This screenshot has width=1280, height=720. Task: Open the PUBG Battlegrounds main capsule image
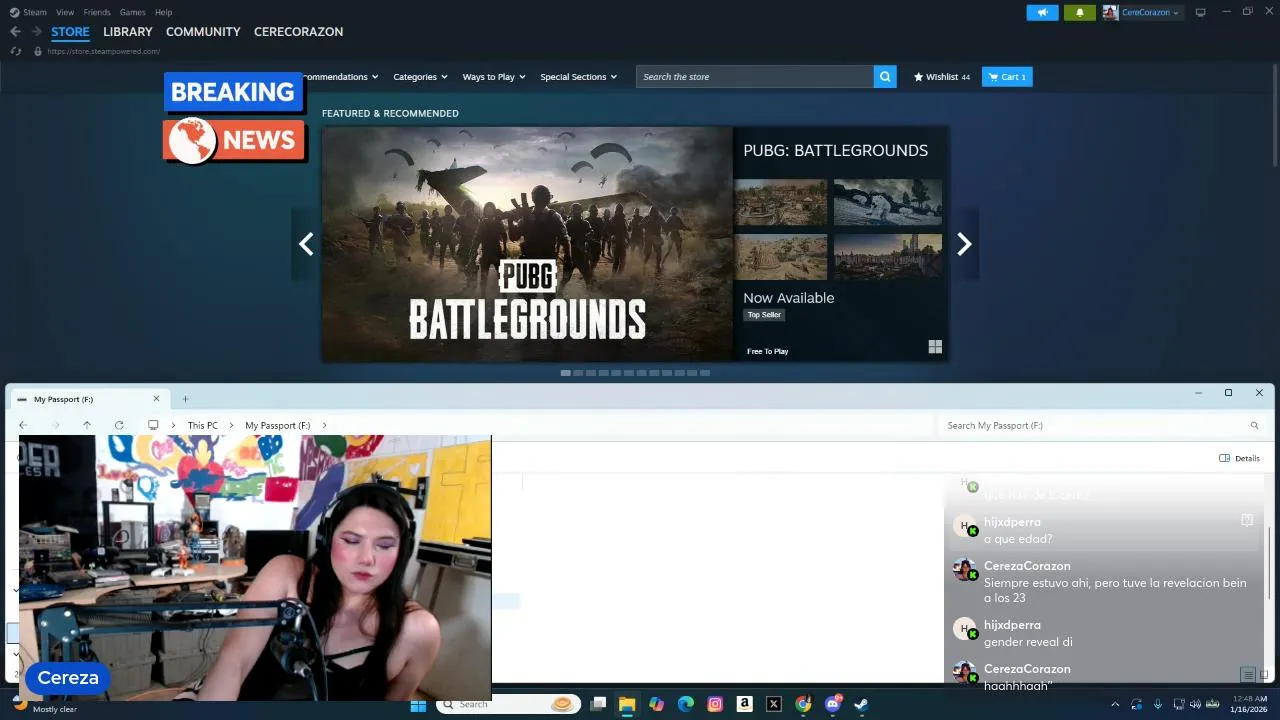tap(527, 244)
